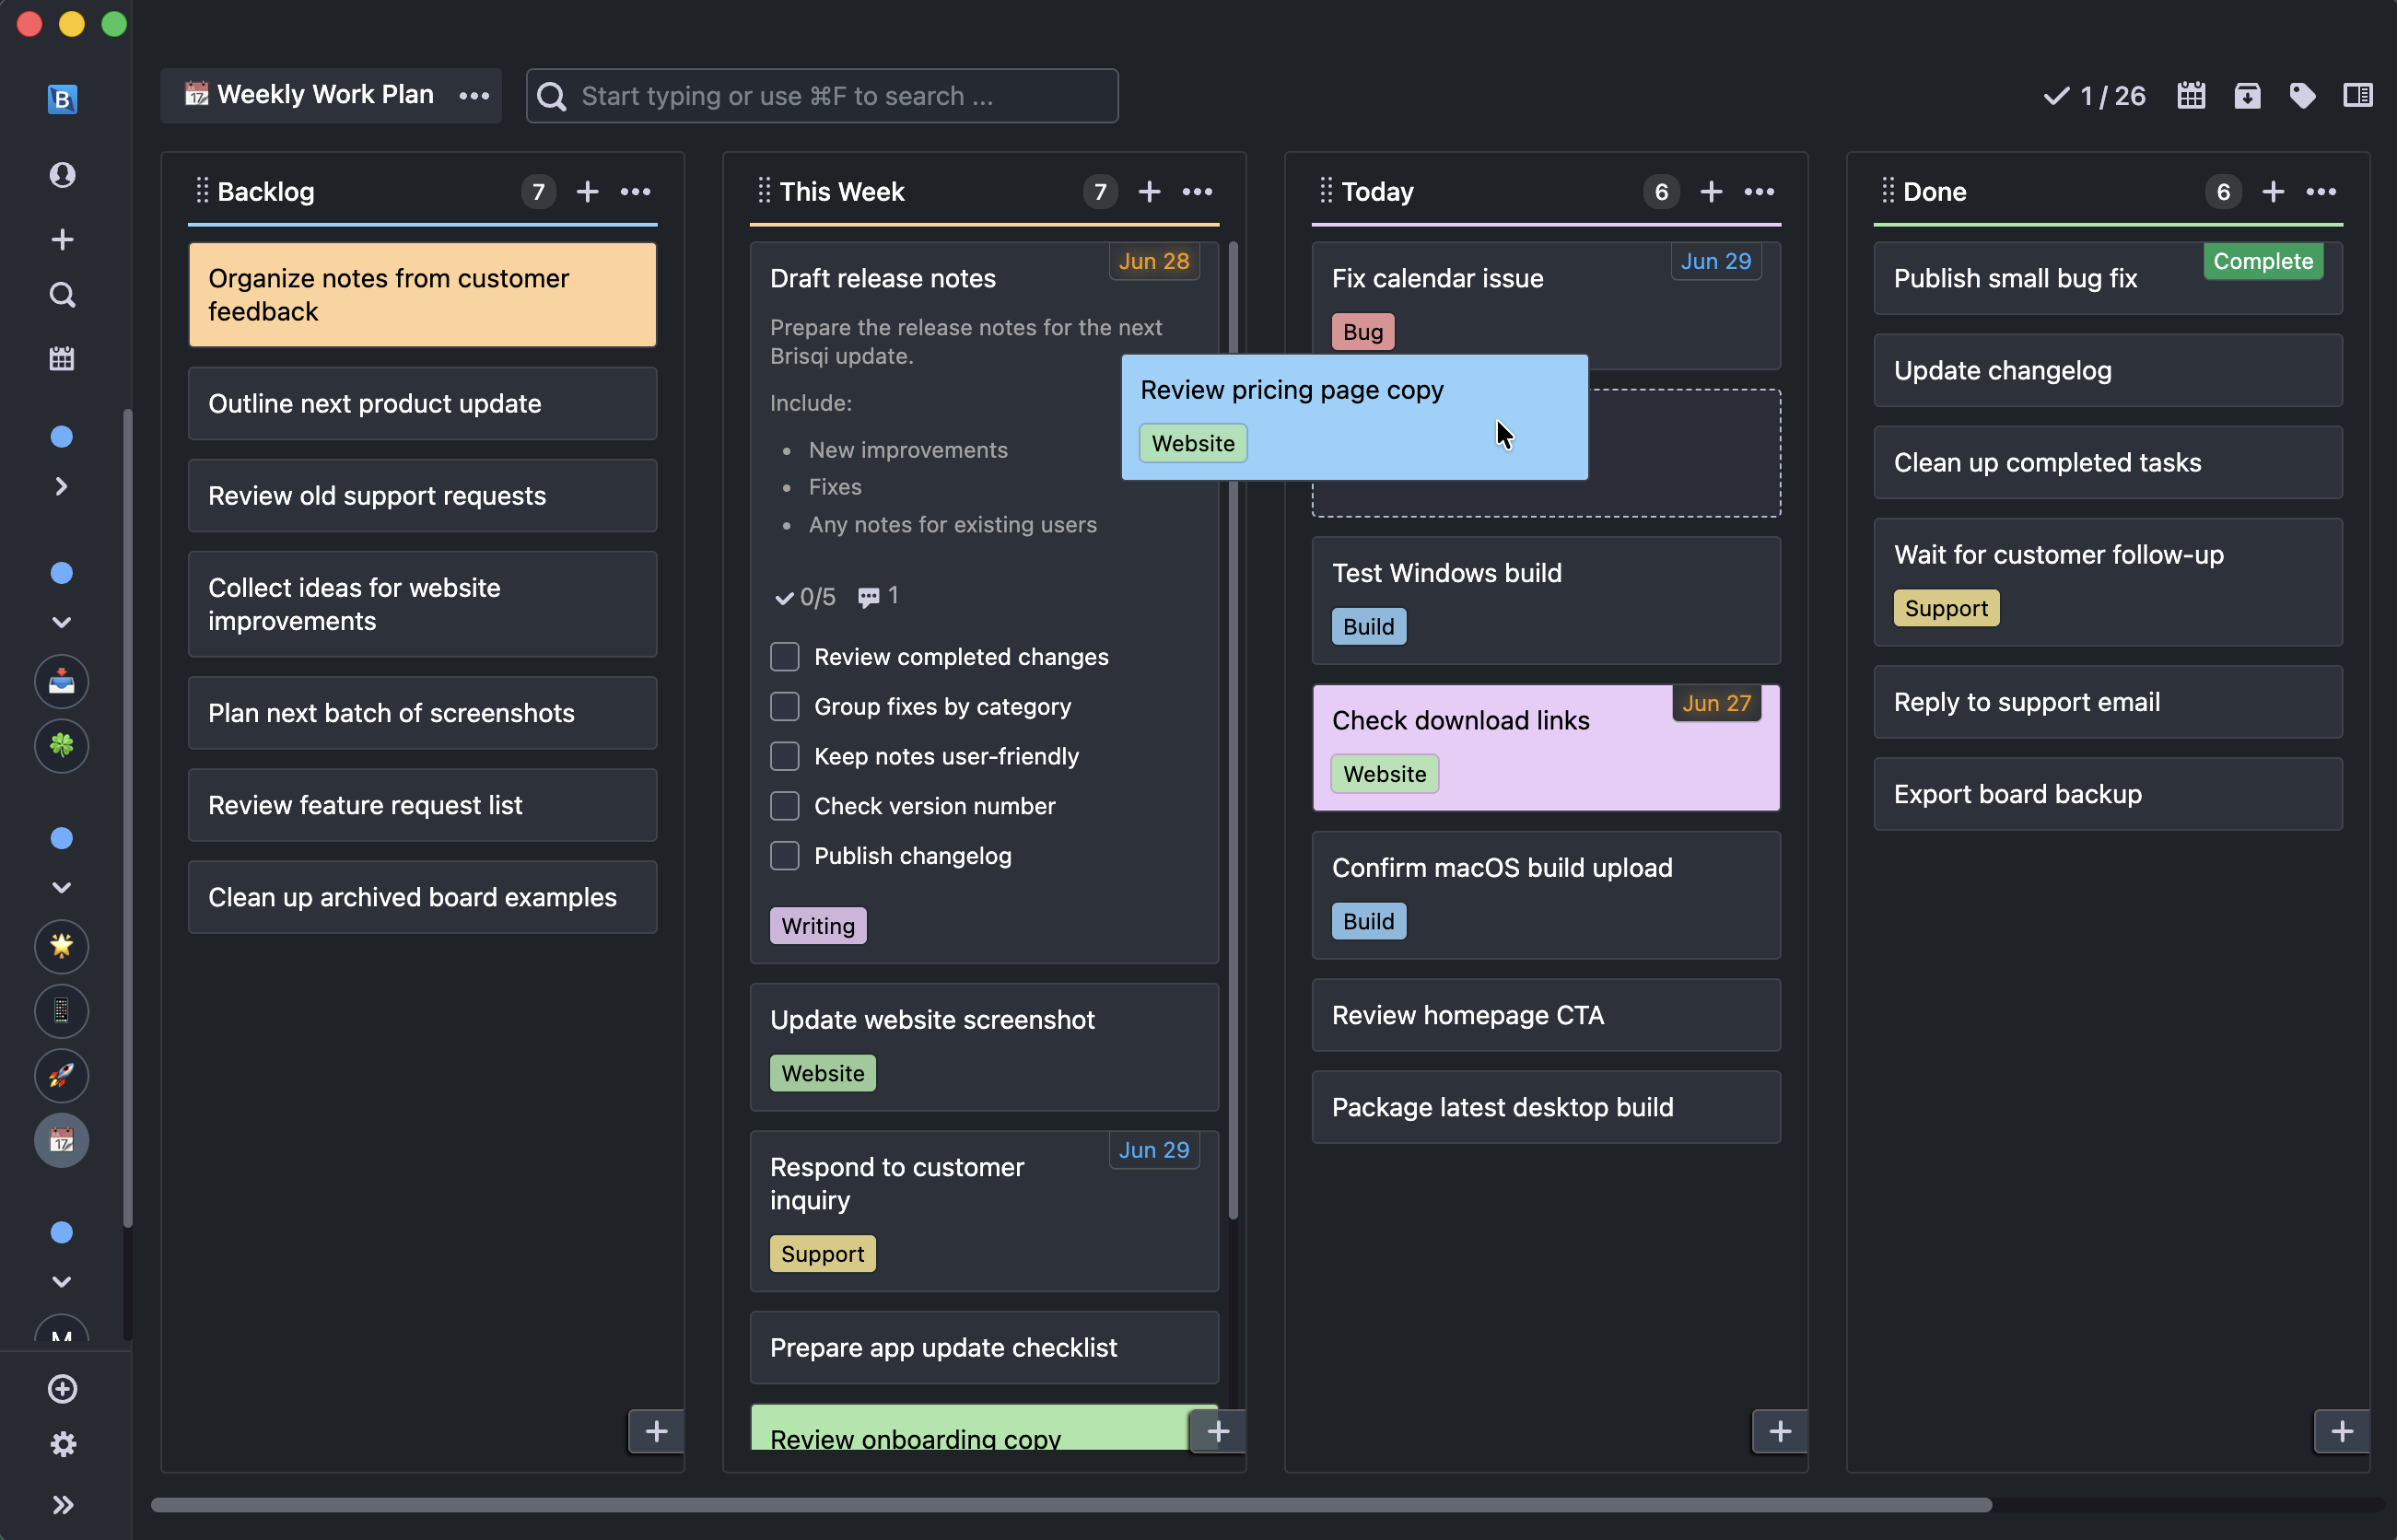Select the Weekly Work Plan calendar board icon

tap(62, 1140)
